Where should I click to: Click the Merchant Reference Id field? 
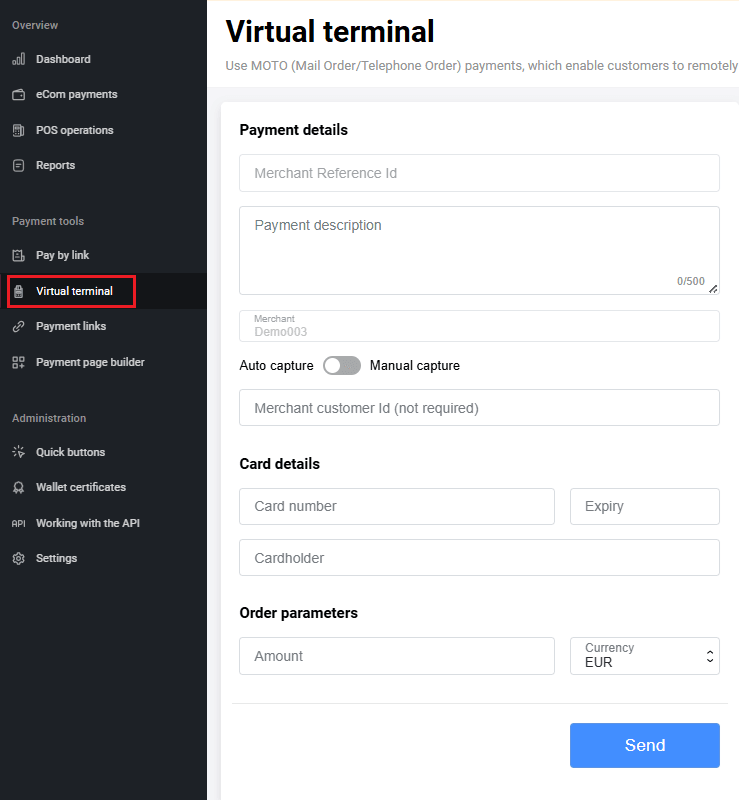[479, 173]
